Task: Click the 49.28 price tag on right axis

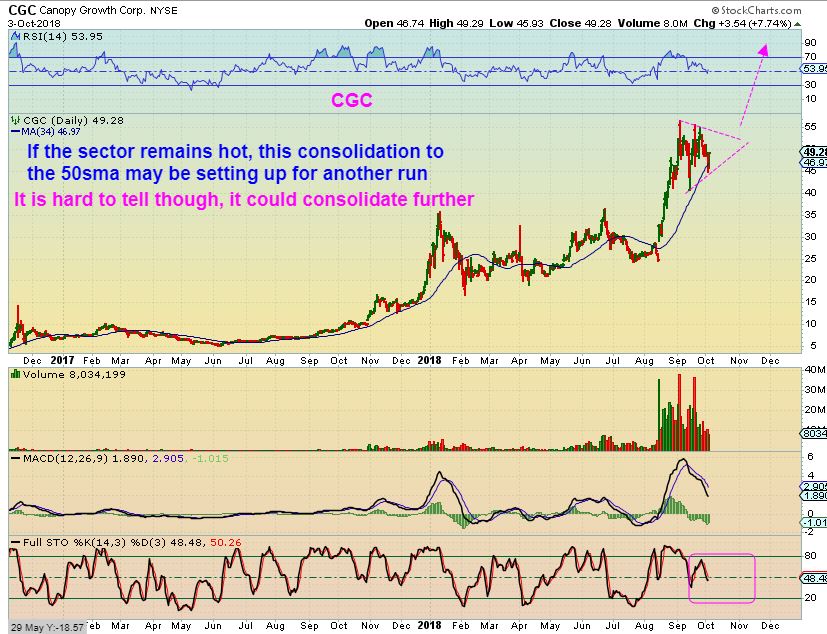Action: coord(814,152)
